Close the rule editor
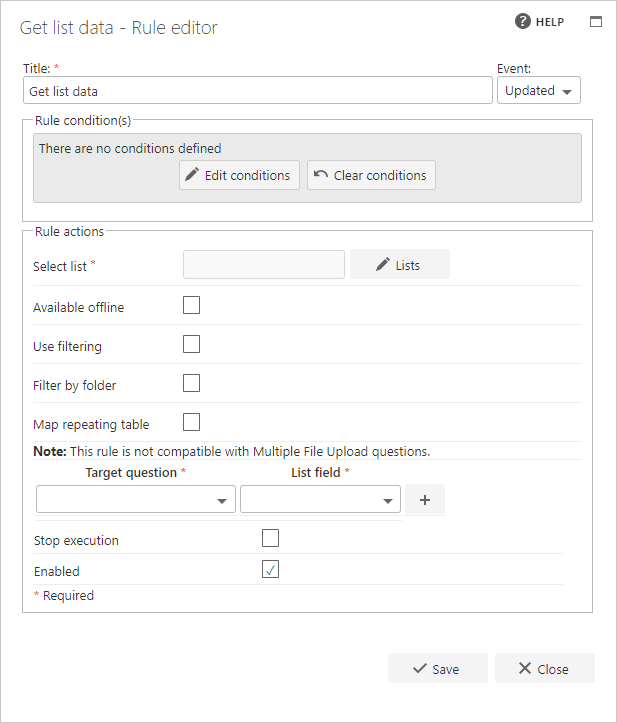This screenshot has height=723, width=617. (545, 668)
